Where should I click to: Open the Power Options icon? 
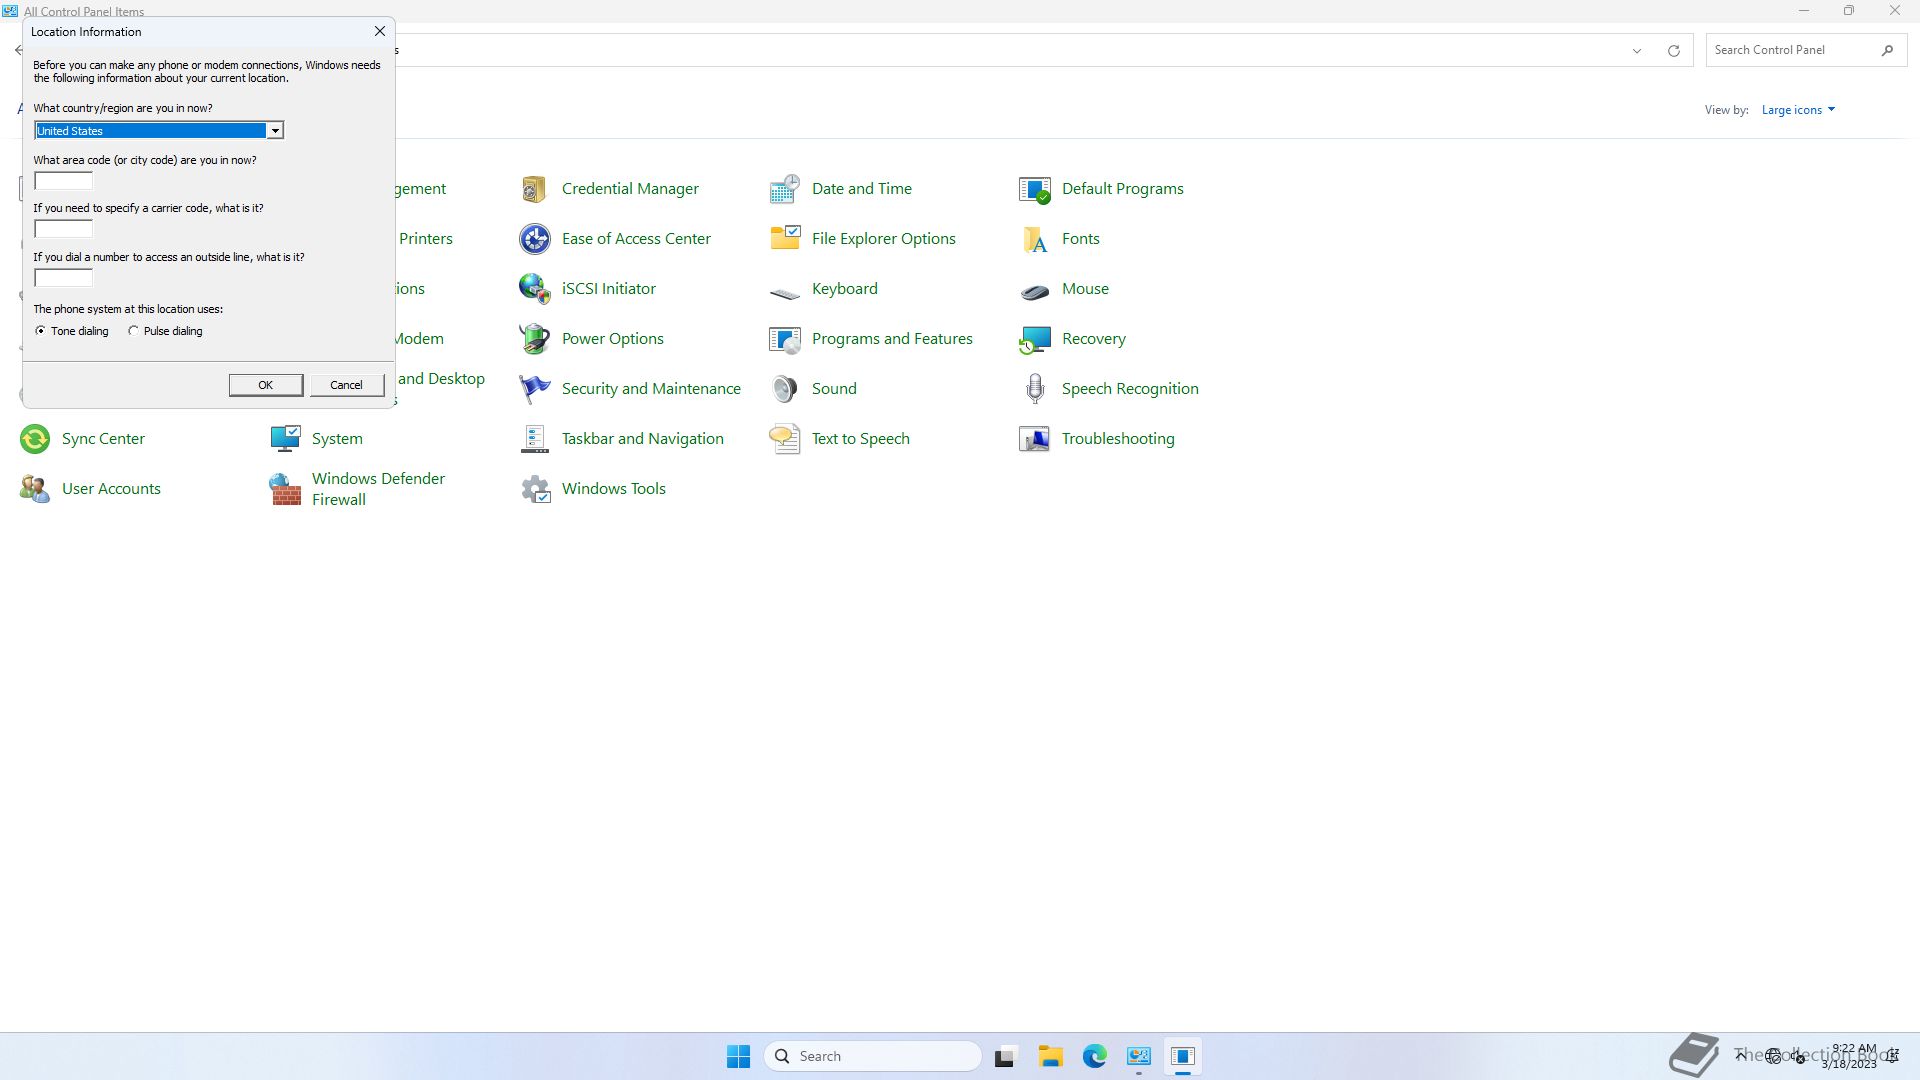(534, 339)
